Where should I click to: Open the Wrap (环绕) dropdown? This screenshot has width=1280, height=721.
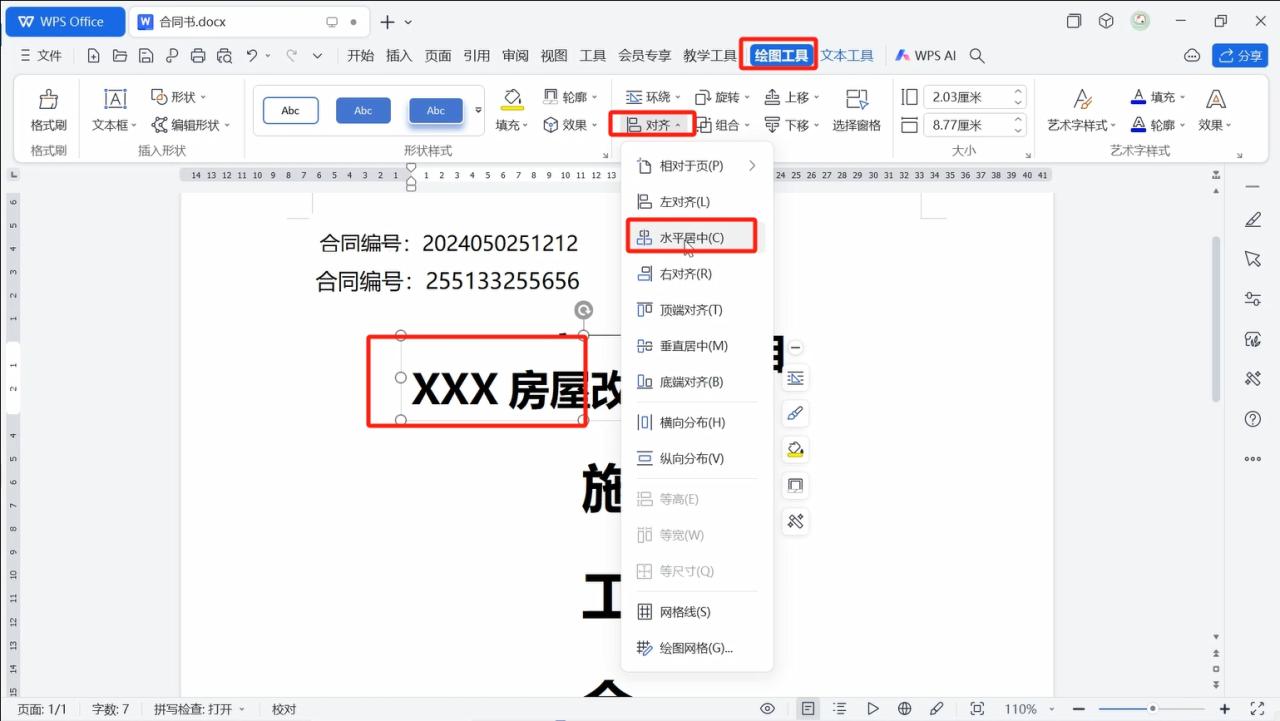click(654, 97)
